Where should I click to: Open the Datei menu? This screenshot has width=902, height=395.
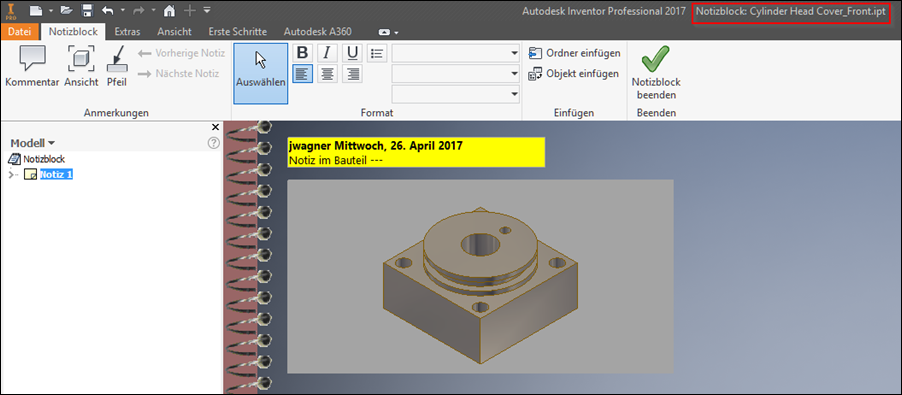pyautogui.click(x=20, y=32)
